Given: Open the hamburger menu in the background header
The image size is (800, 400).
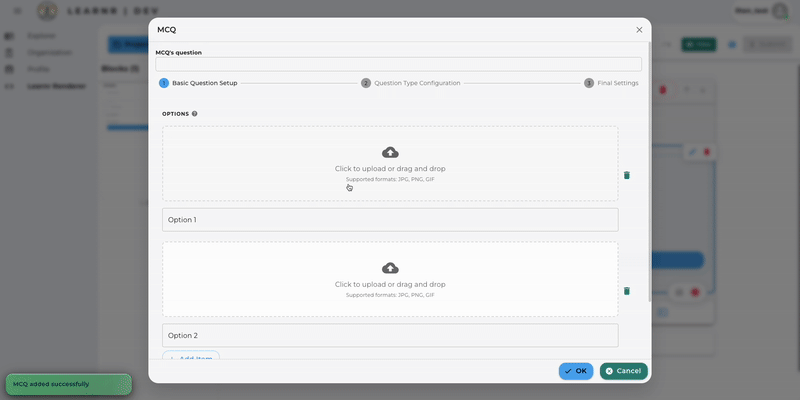Looking at the screenshot, I should point(18,11).
